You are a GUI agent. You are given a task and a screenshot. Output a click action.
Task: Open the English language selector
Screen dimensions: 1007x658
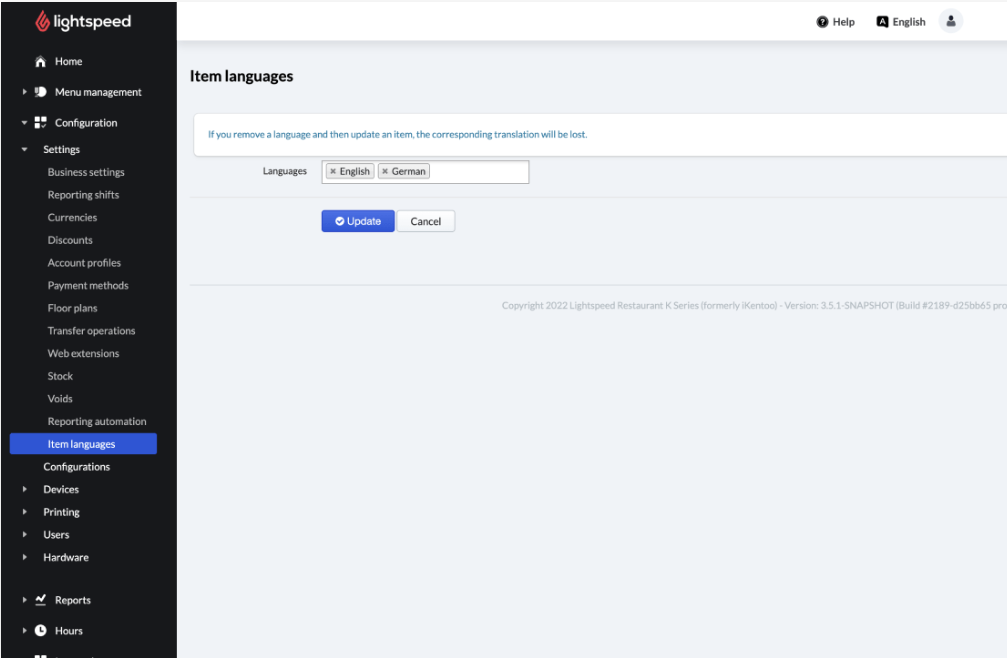point(901,22)
